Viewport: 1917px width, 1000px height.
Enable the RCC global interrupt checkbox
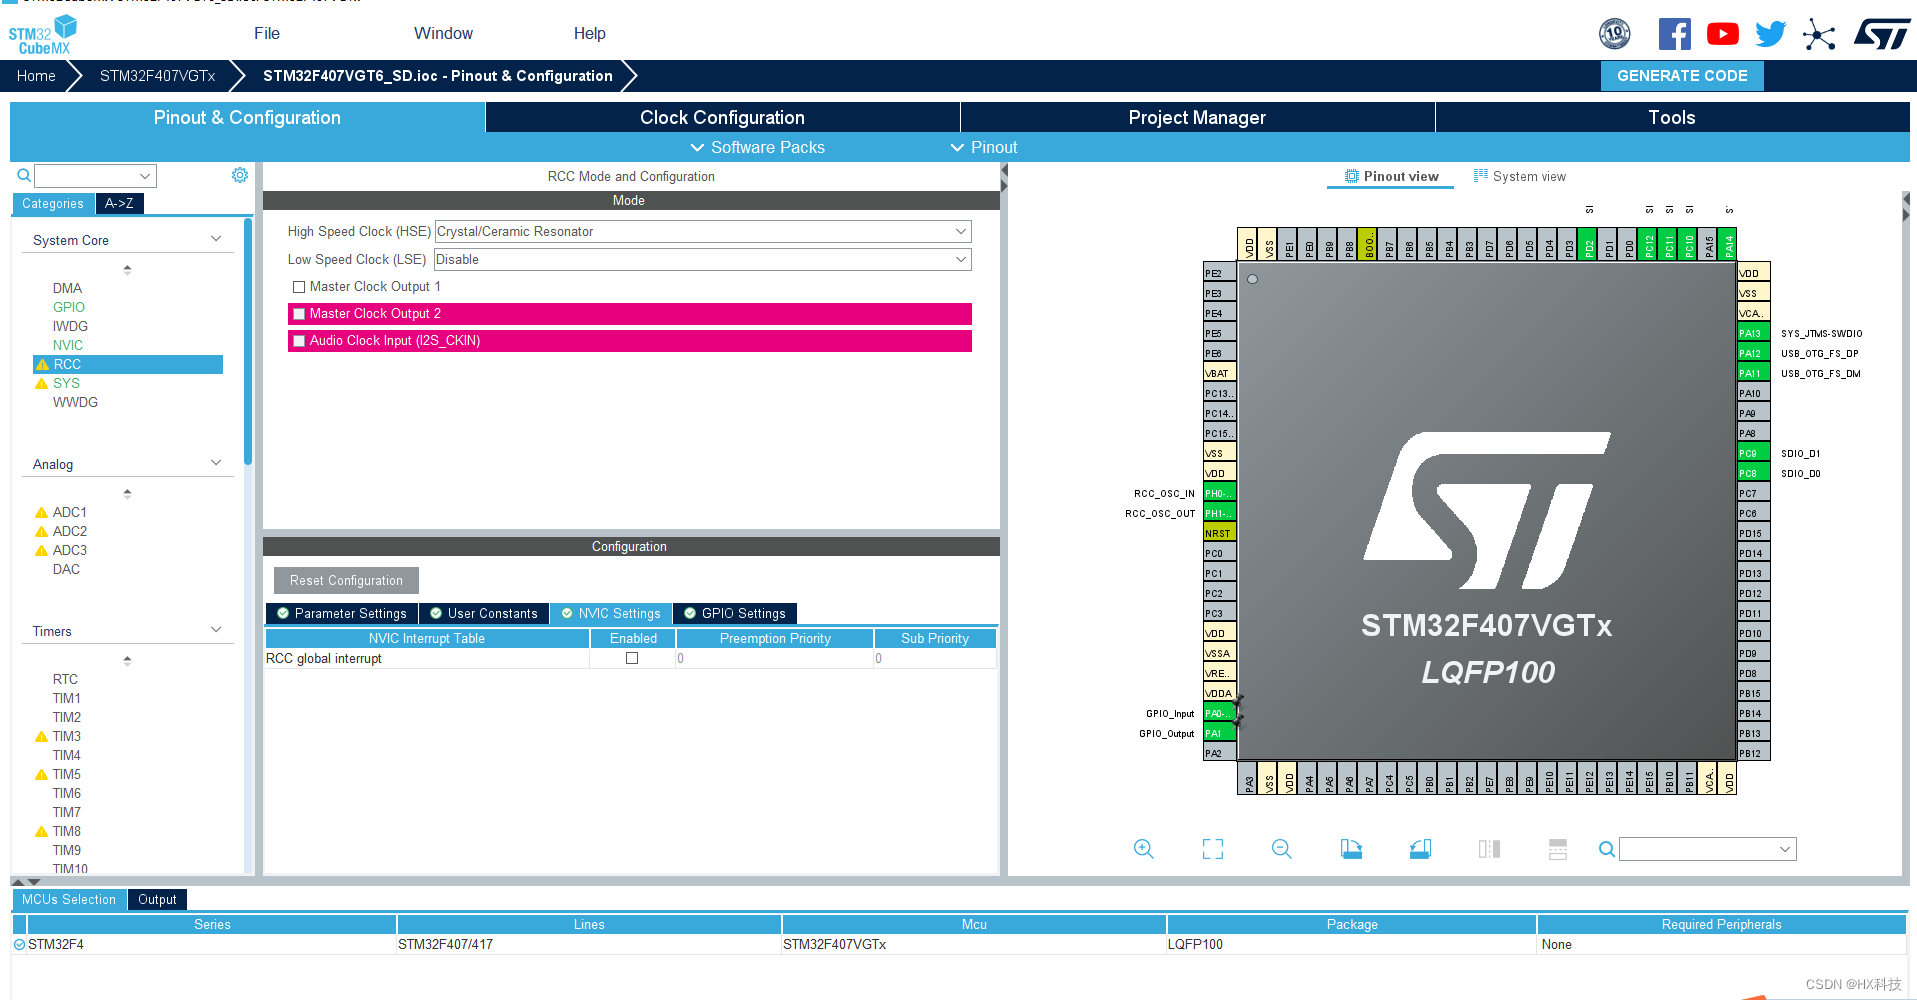click(x=632, y=658)
